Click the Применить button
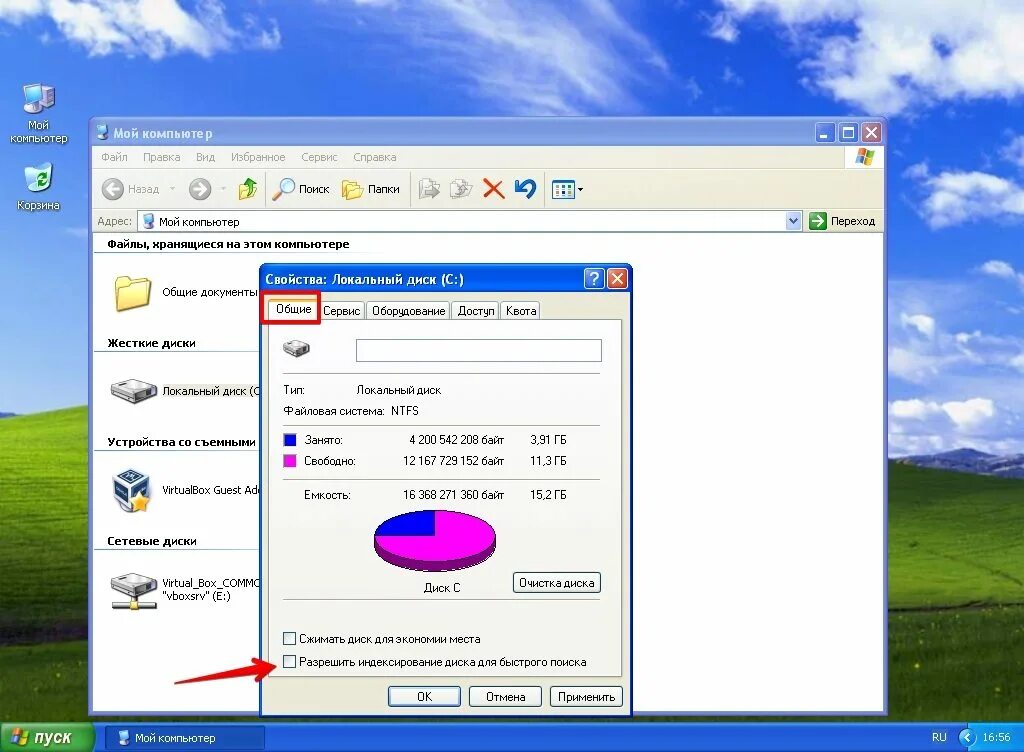The image size is (1024, 752). pyautogui.click(x=586, y=697)
